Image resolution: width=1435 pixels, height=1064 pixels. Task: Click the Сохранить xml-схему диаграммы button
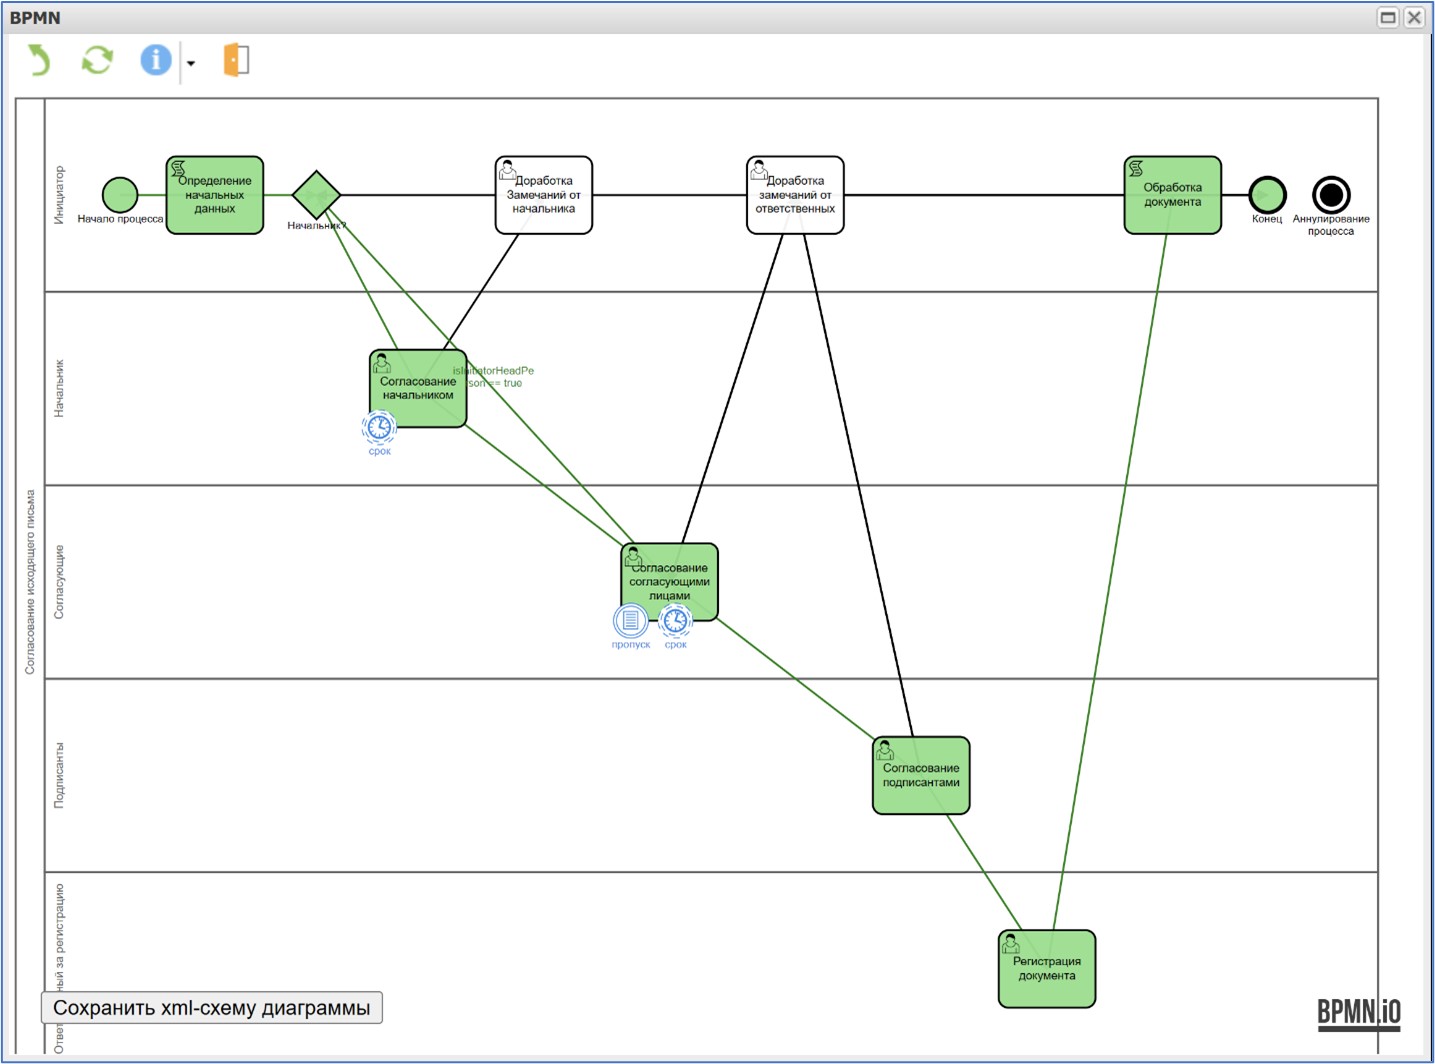[211, 1007]
